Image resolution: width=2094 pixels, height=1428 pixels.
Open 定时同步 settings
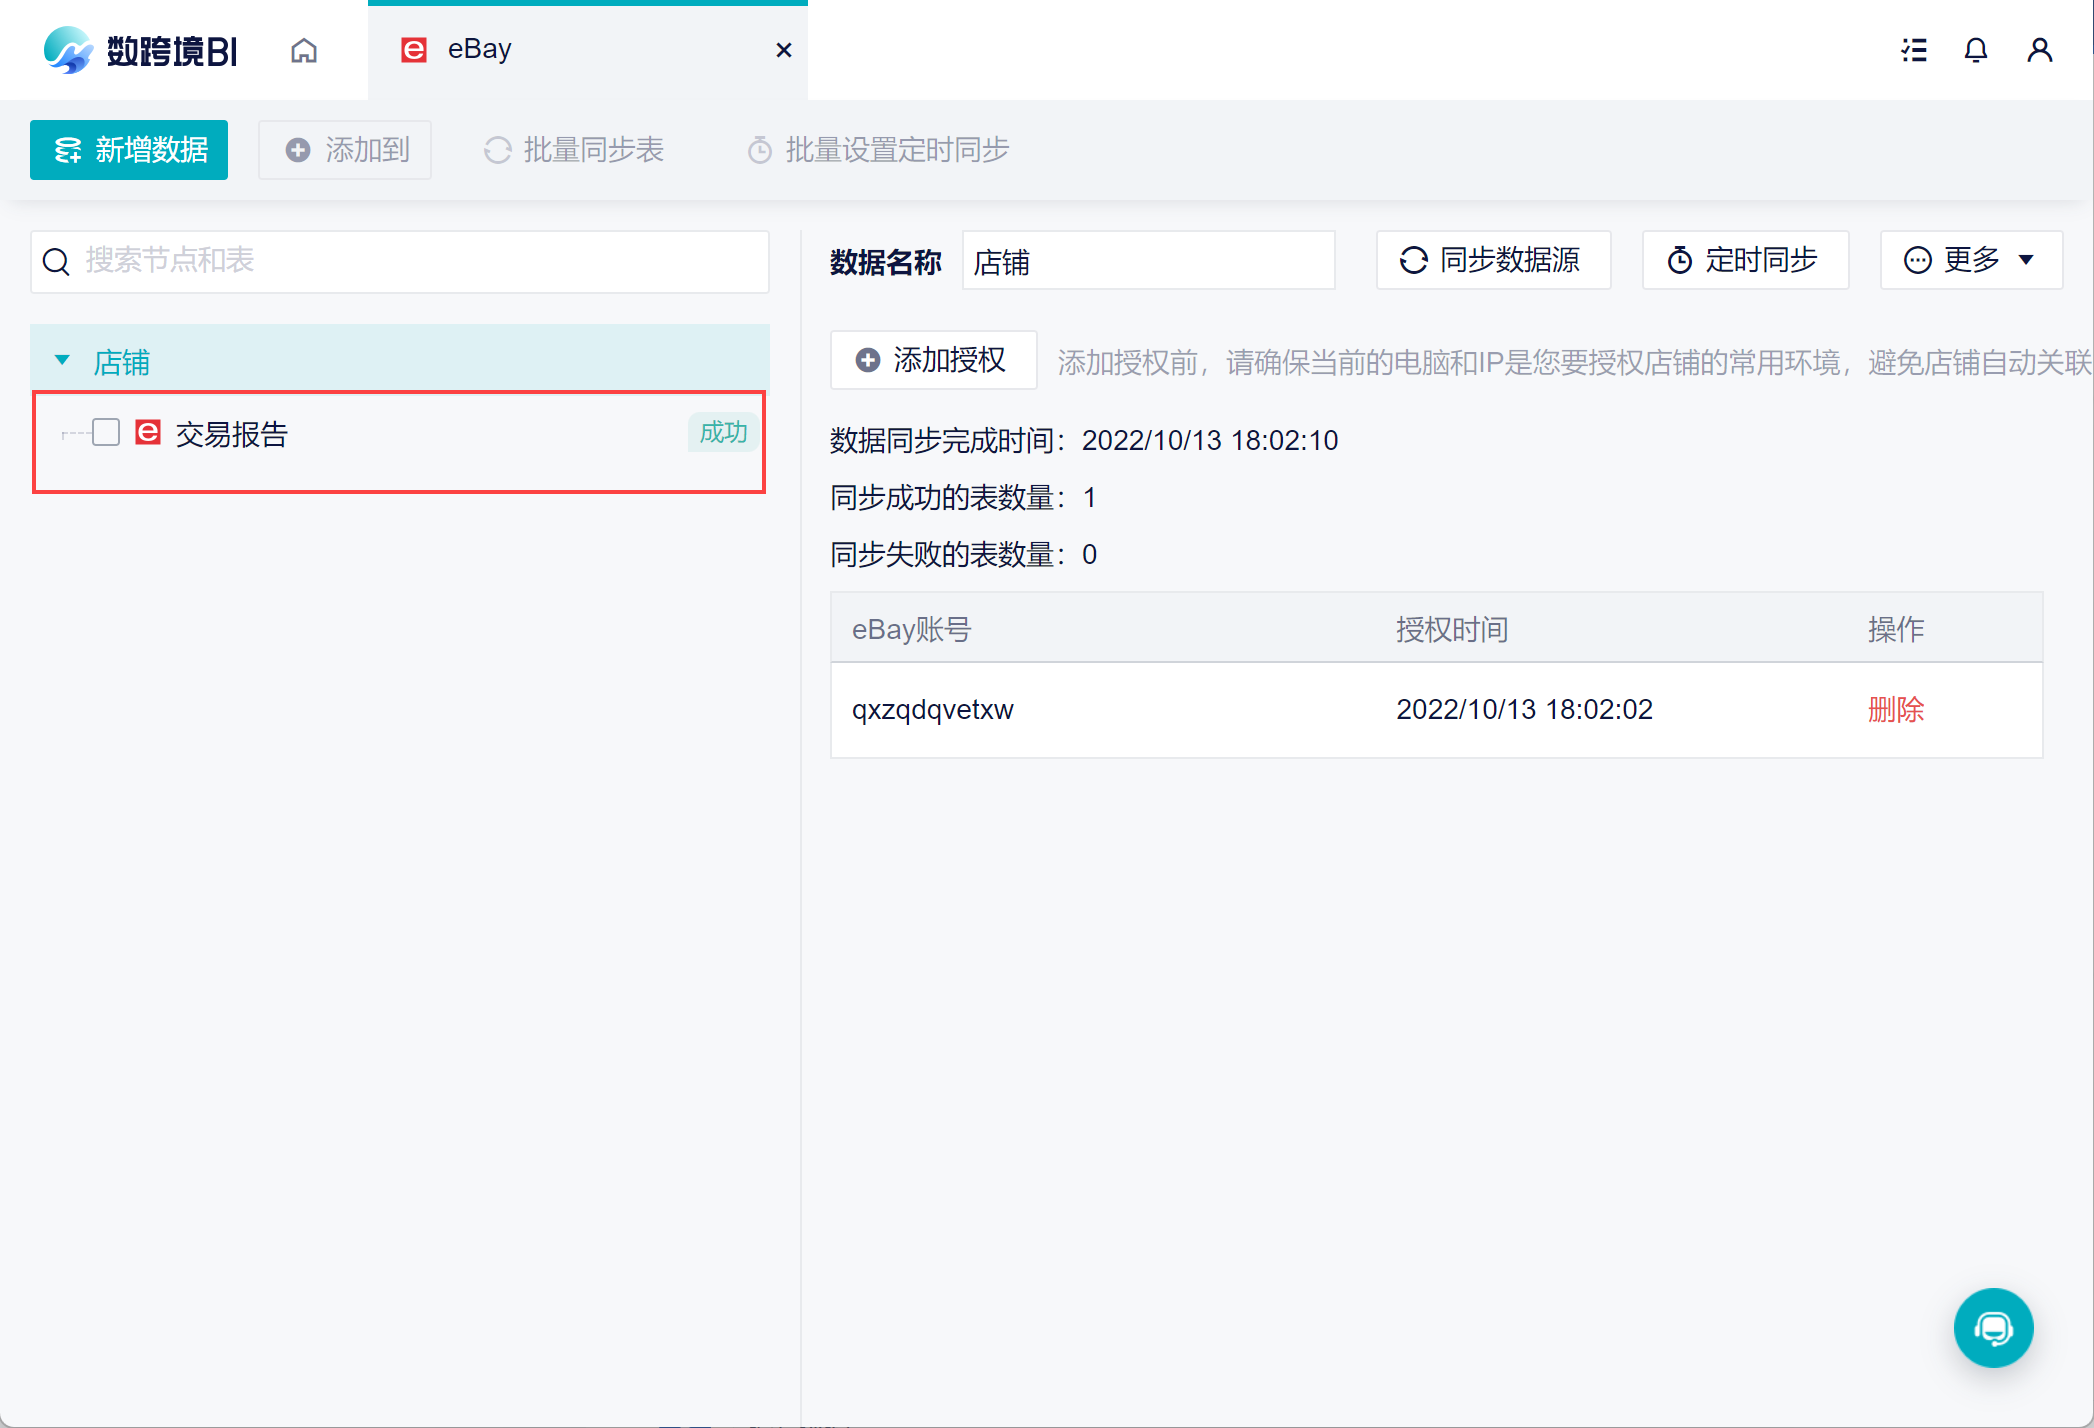click(x=1745, y=260)
